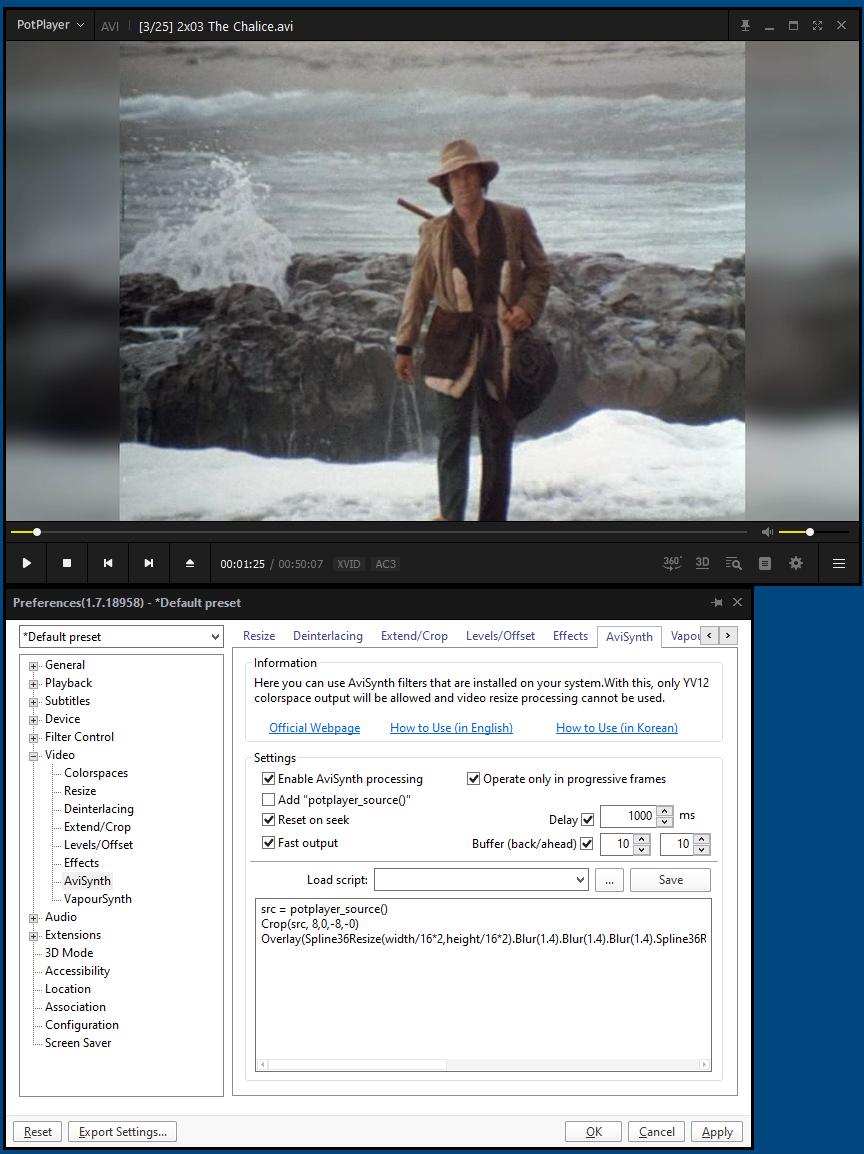Toggle Reset on seek checkbox
This screenshot has height=1154, width=864.
tap(269, 819)
